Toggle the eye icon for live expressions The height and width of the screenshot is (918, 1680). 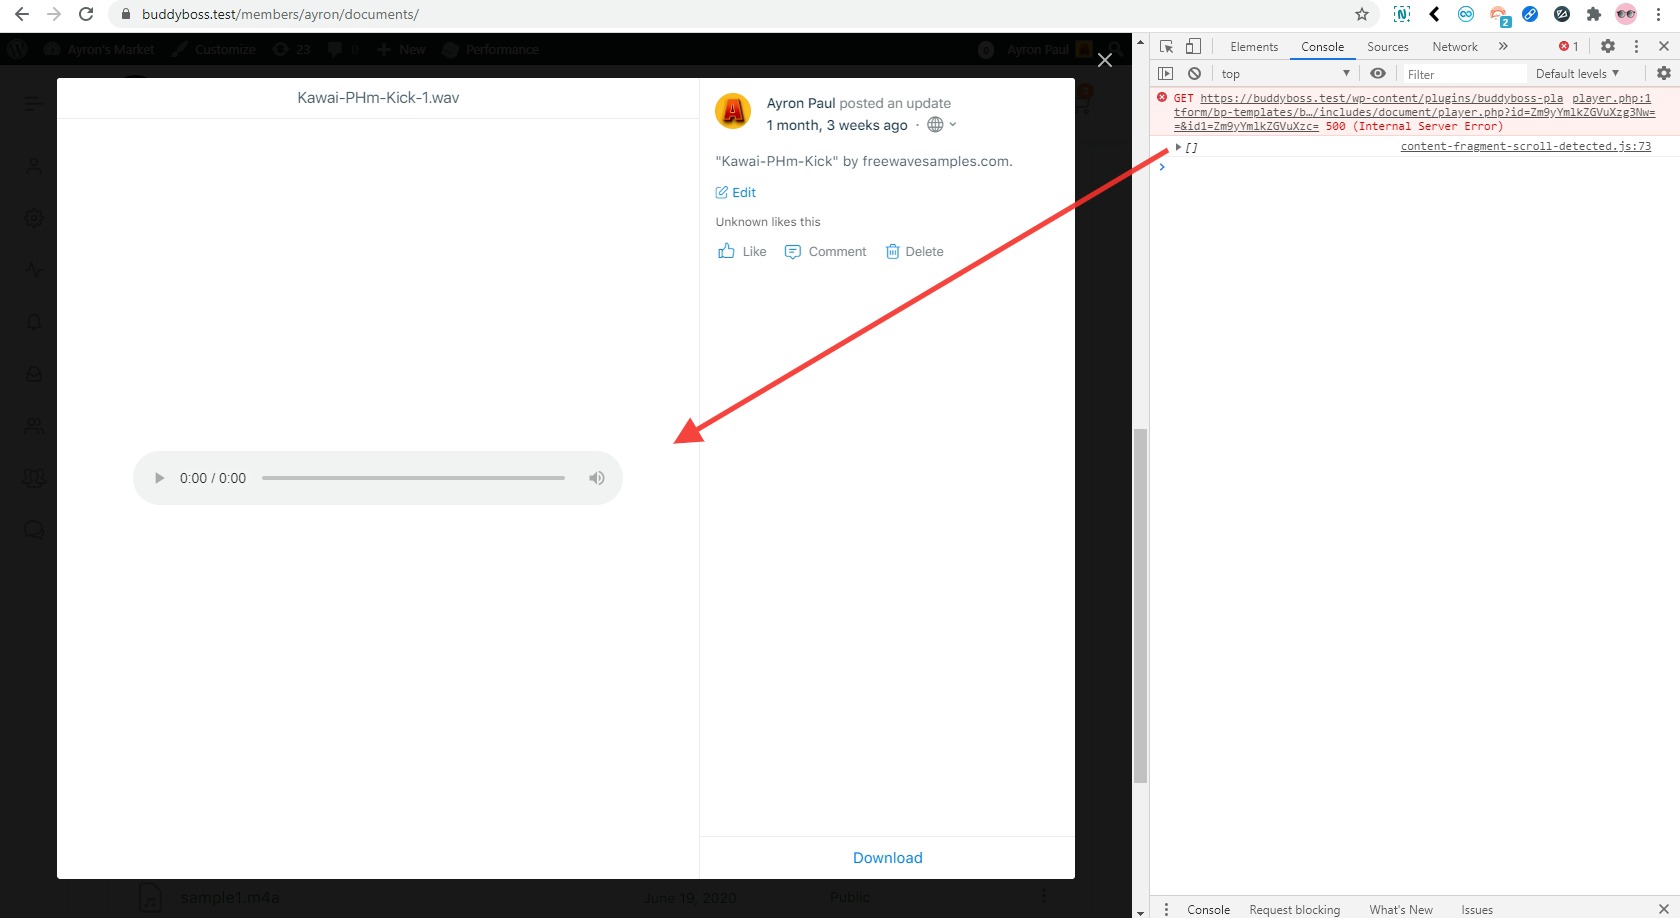[x=1378, y=73]
